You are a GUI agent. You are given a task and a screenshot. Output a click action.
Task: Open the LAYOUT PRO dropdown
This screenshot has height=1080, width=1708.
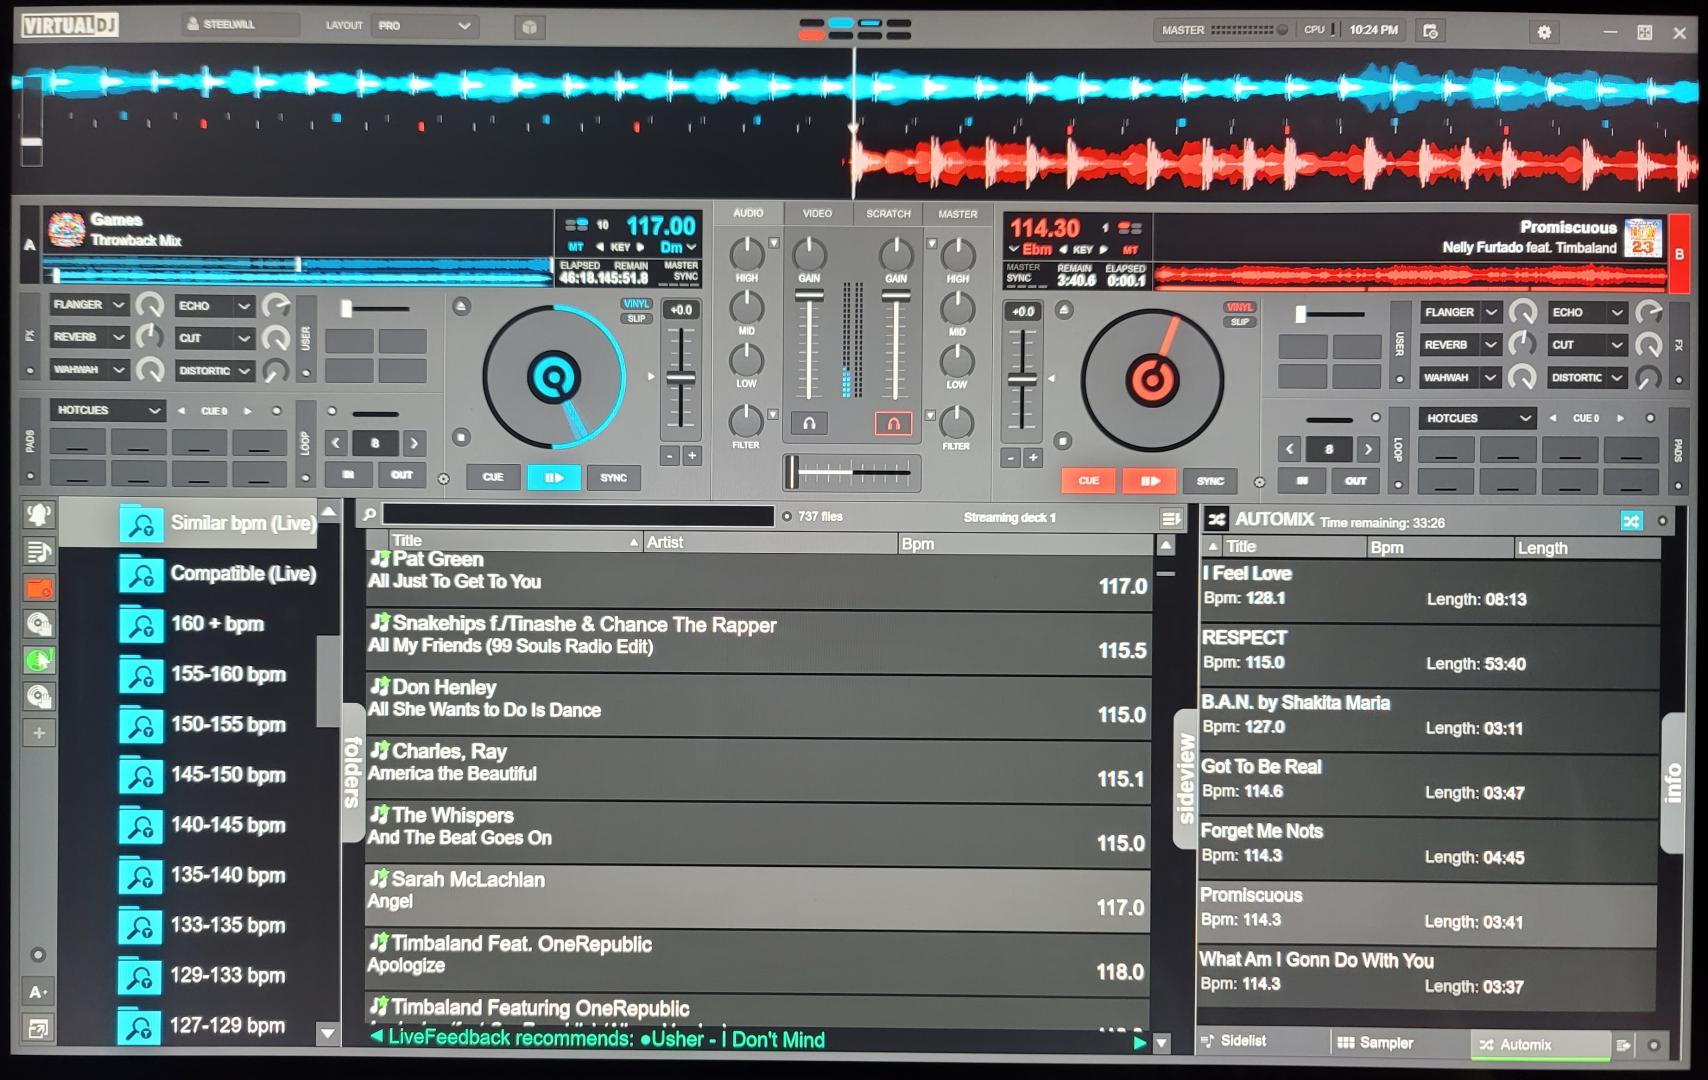(x=424, y=26)
